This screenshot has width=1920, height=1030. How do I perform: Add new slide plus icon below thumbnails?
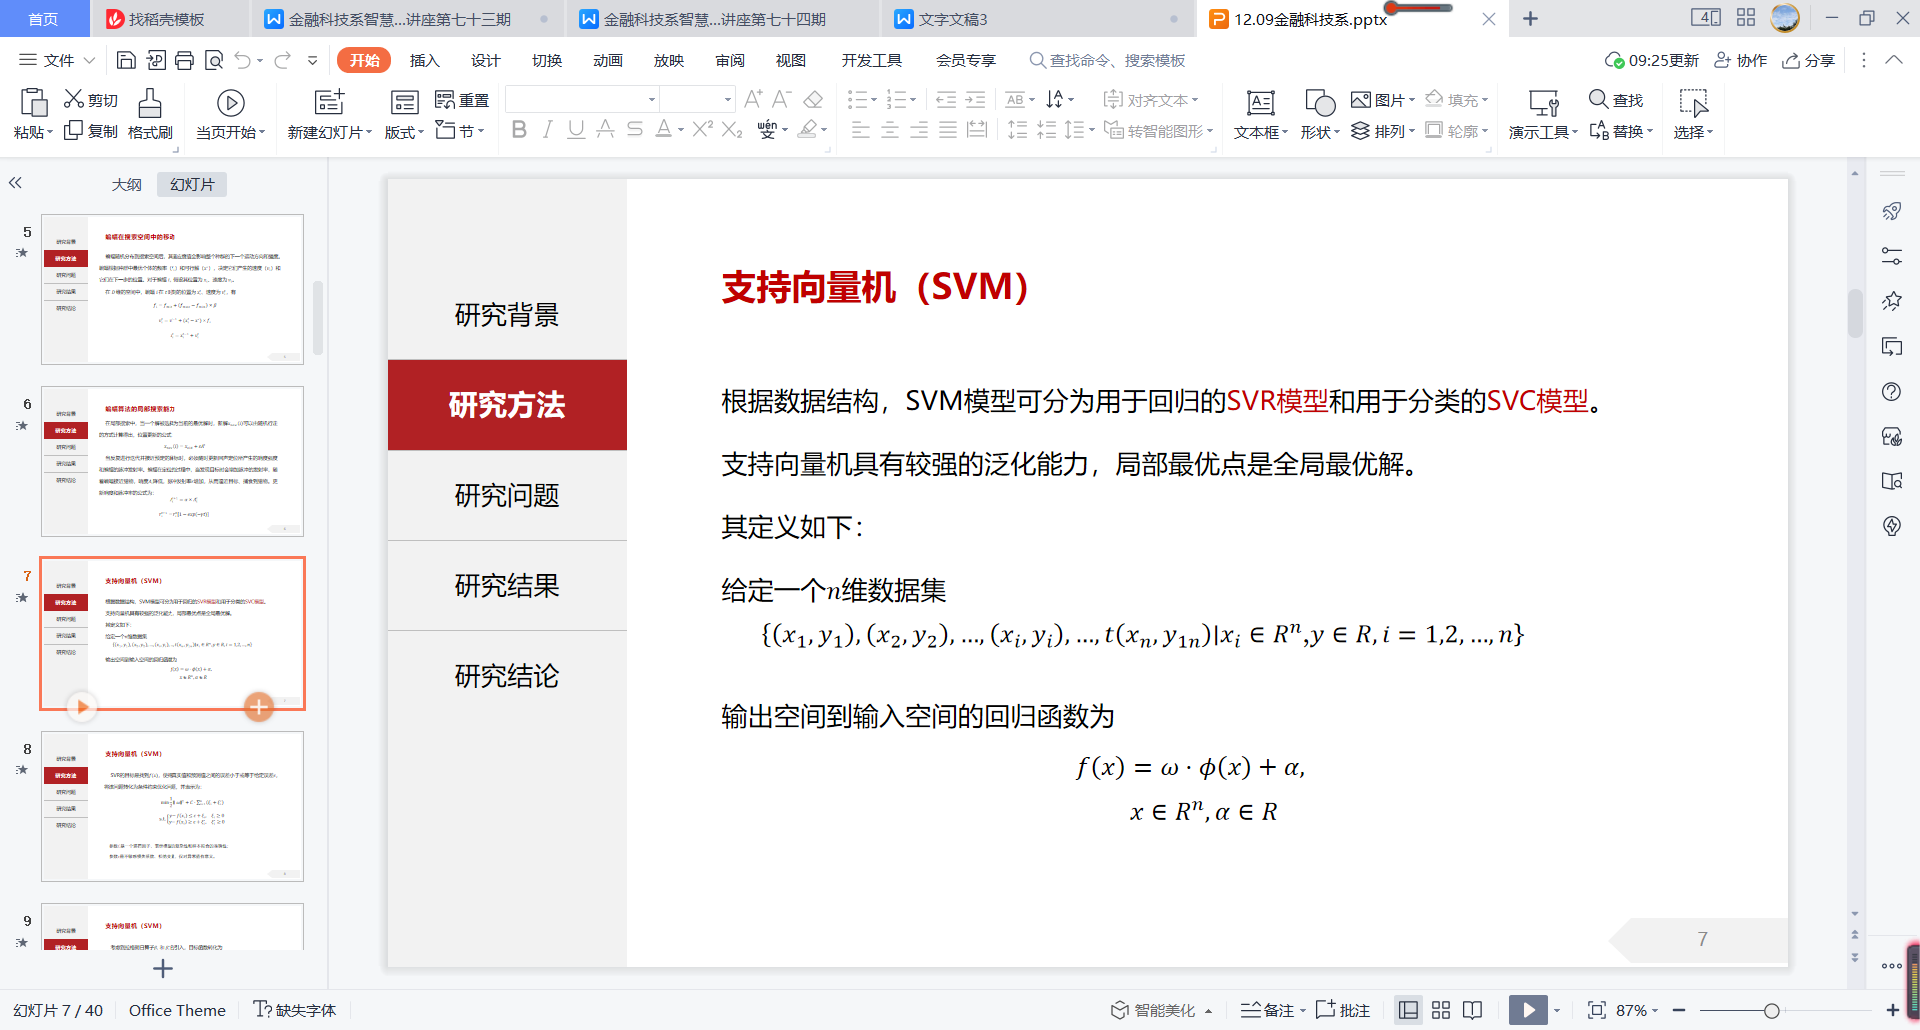point(163,968)
